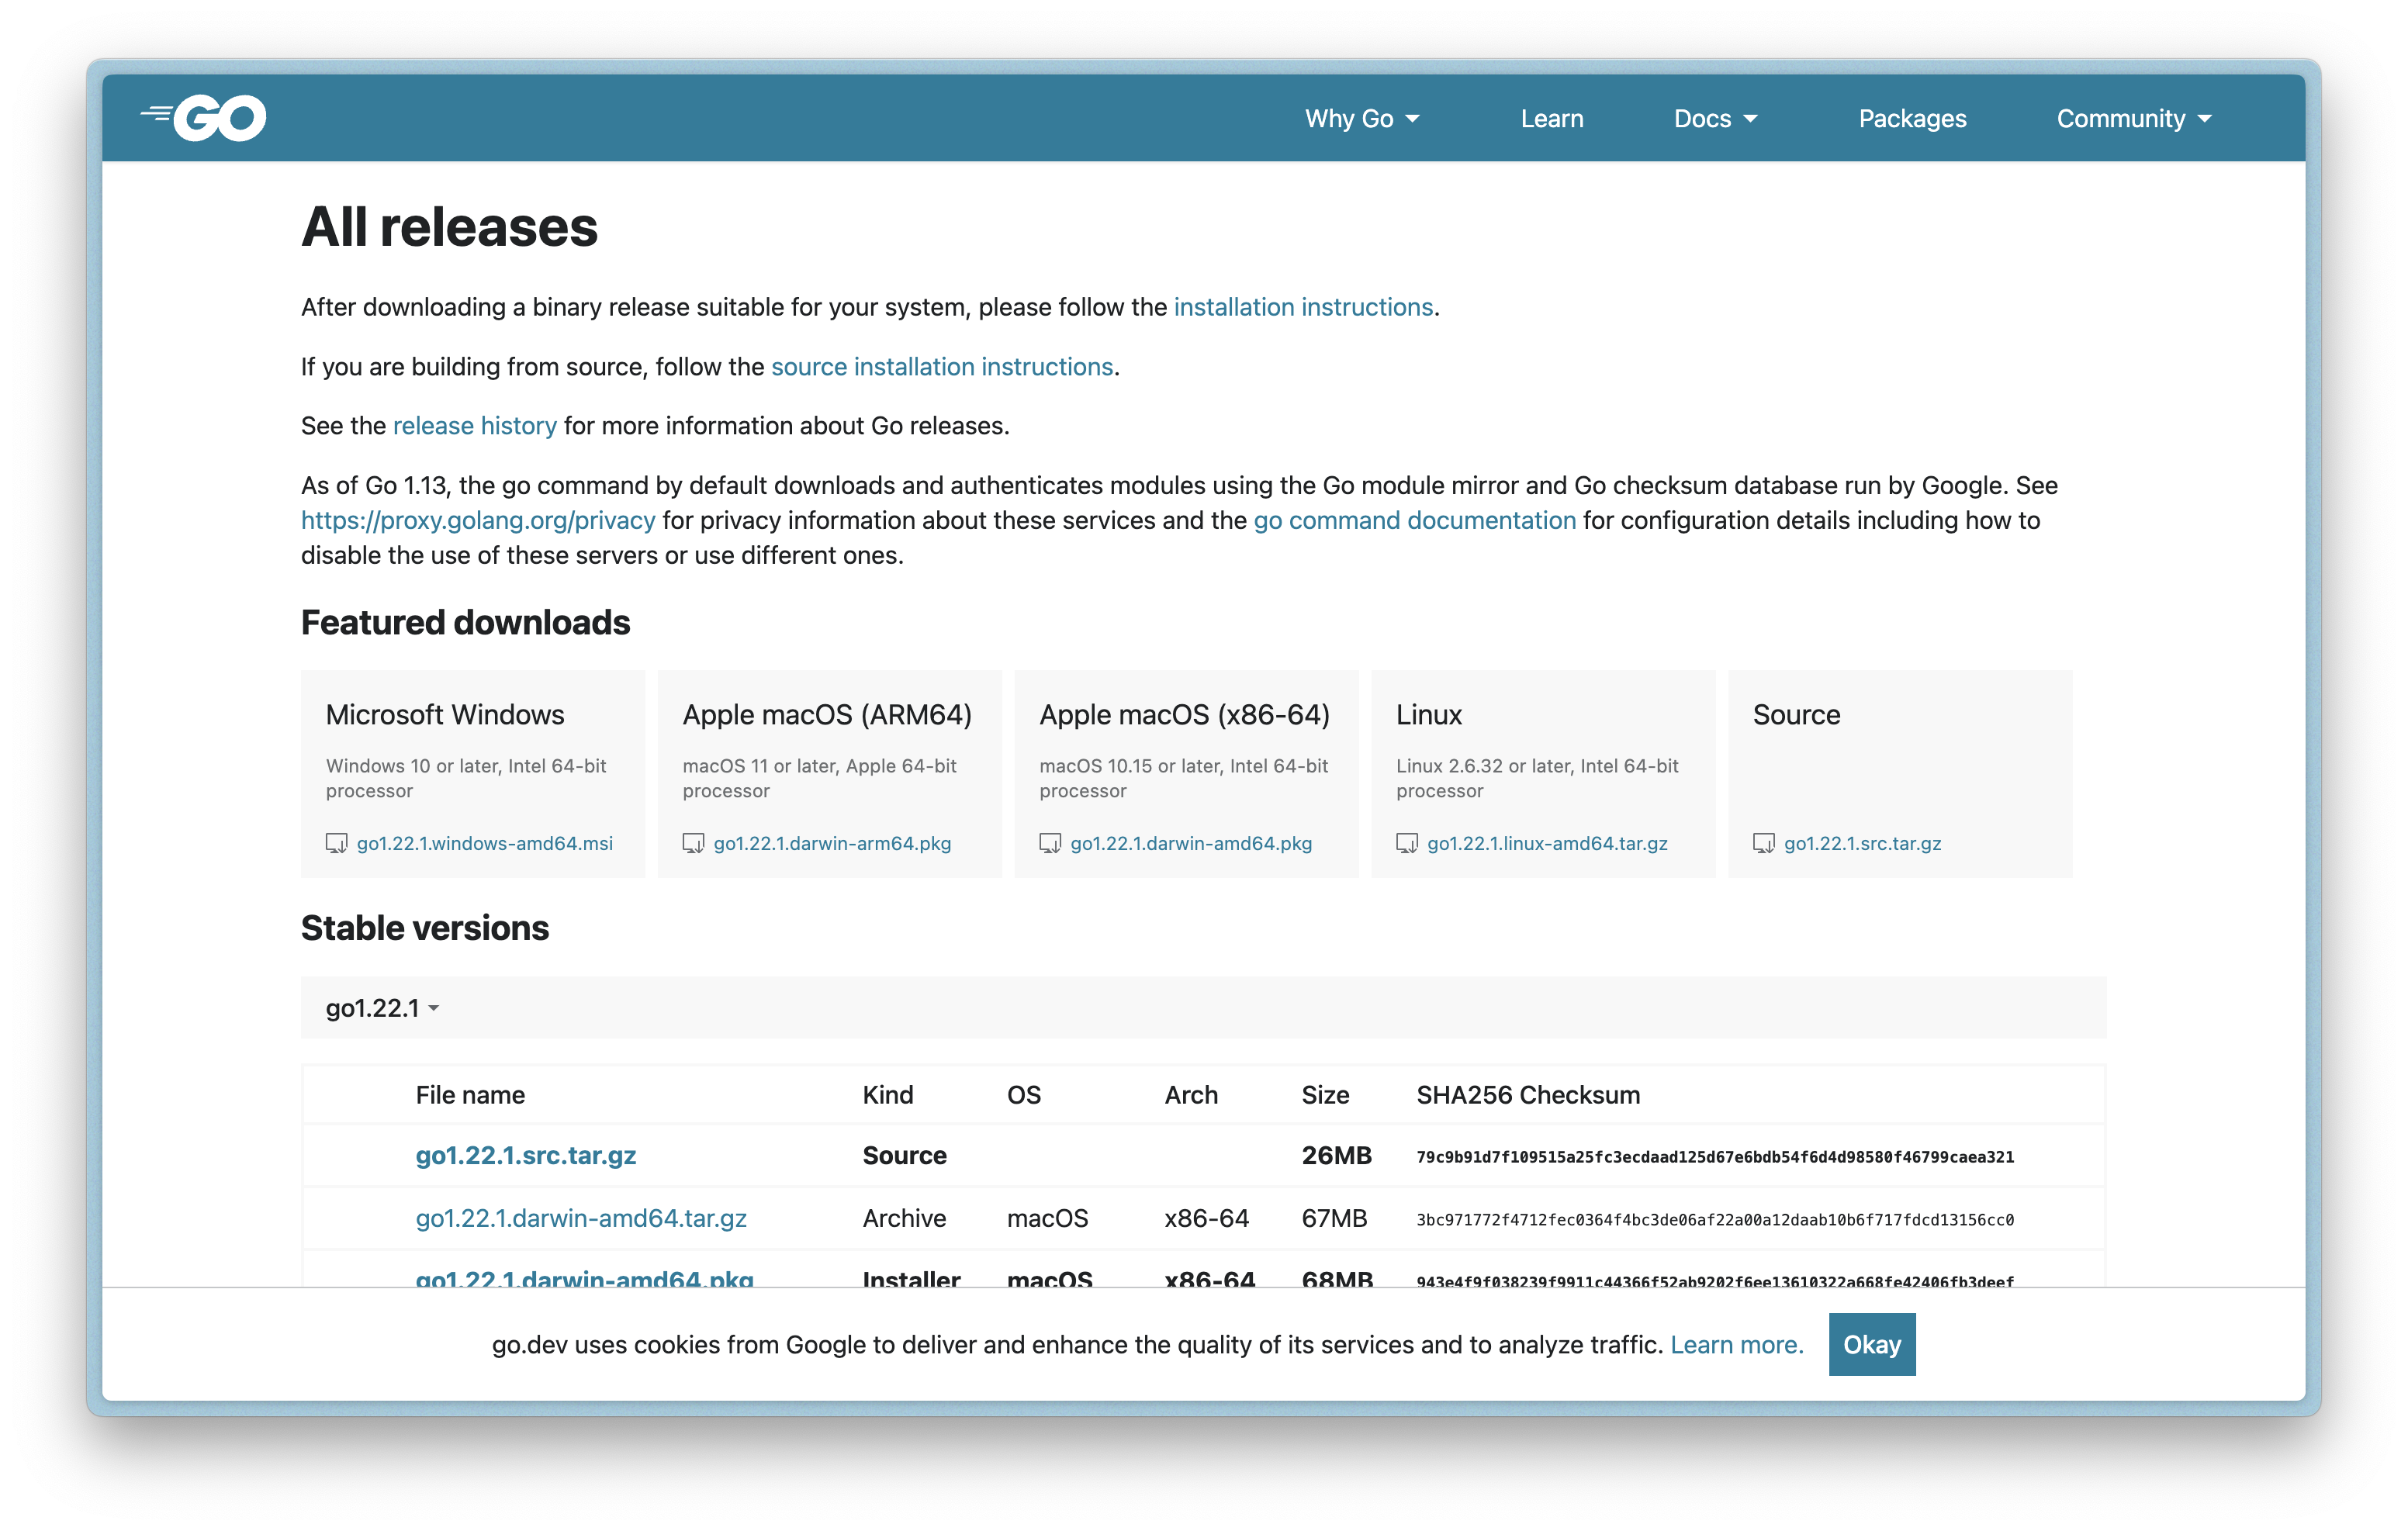
Task: Click Learn more about cookies
Action: (1736, 1345)
